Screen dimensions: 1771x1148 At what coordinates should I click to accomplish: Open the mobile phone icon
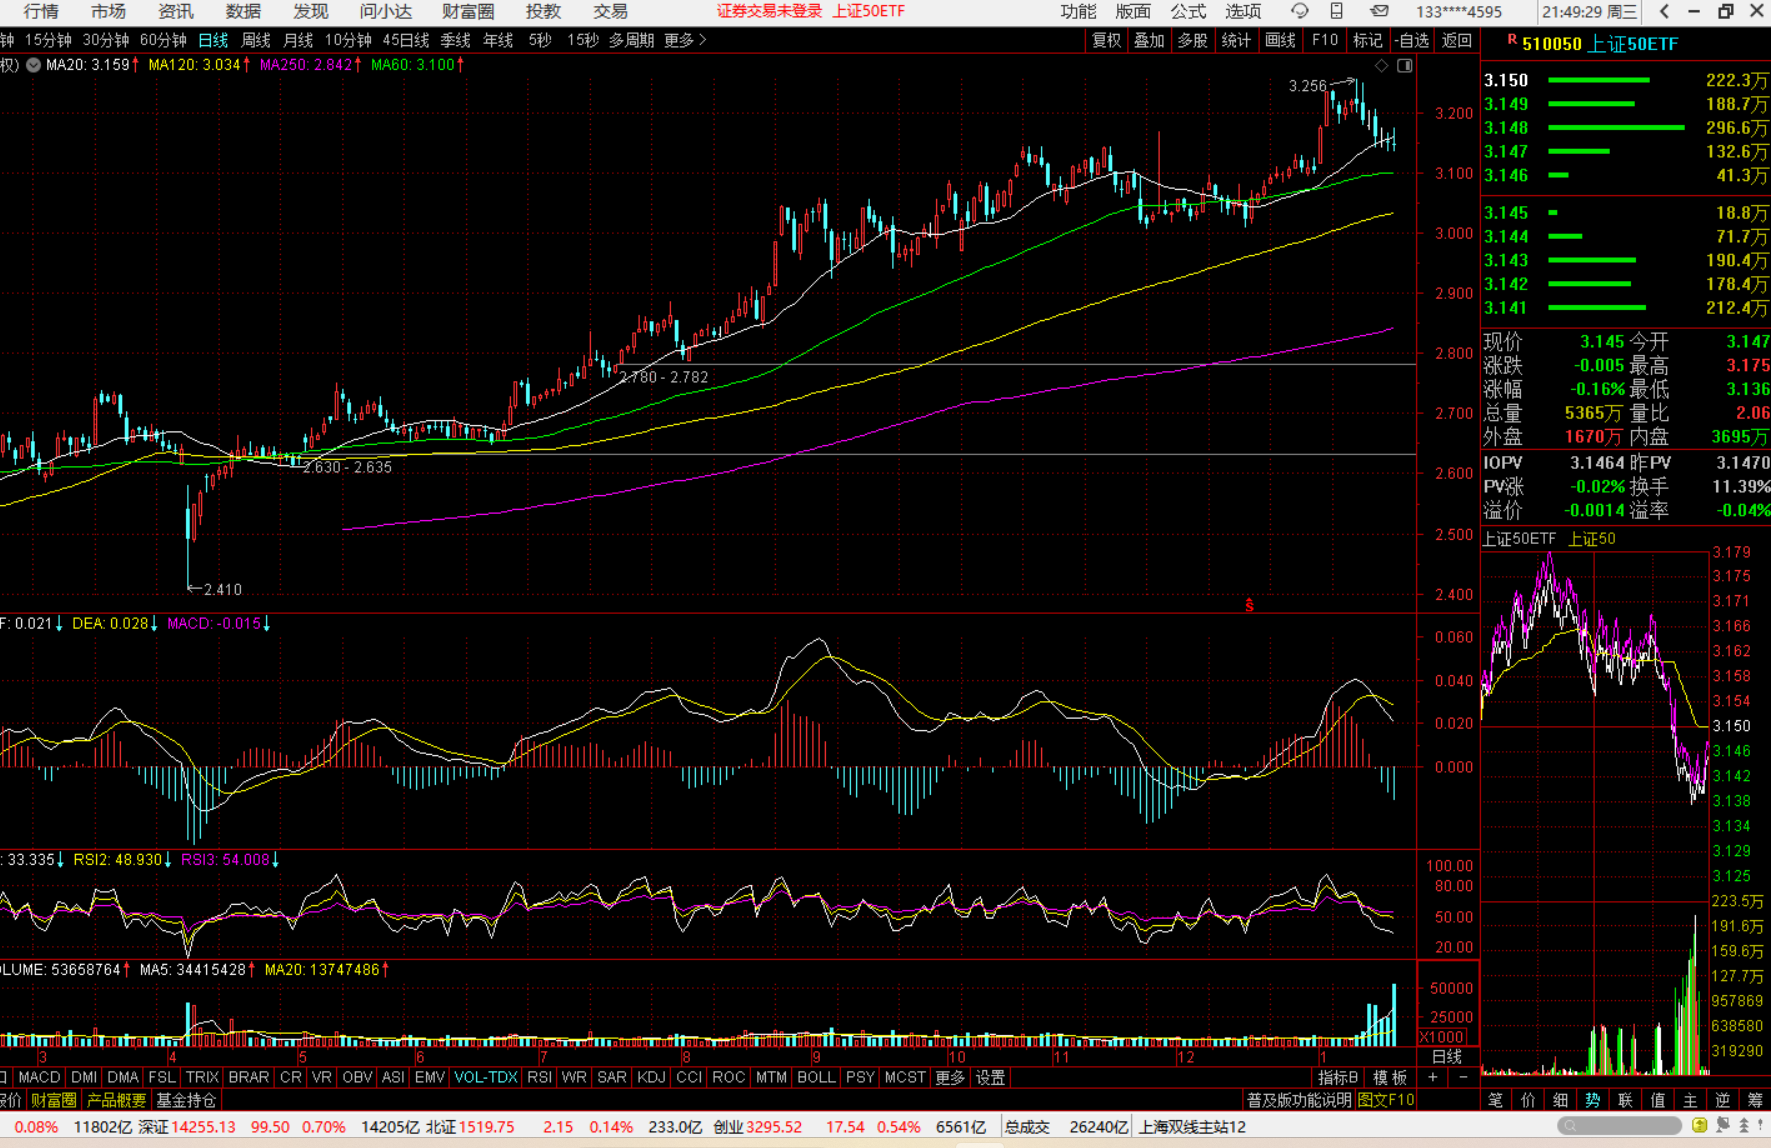coord(1337,11)
